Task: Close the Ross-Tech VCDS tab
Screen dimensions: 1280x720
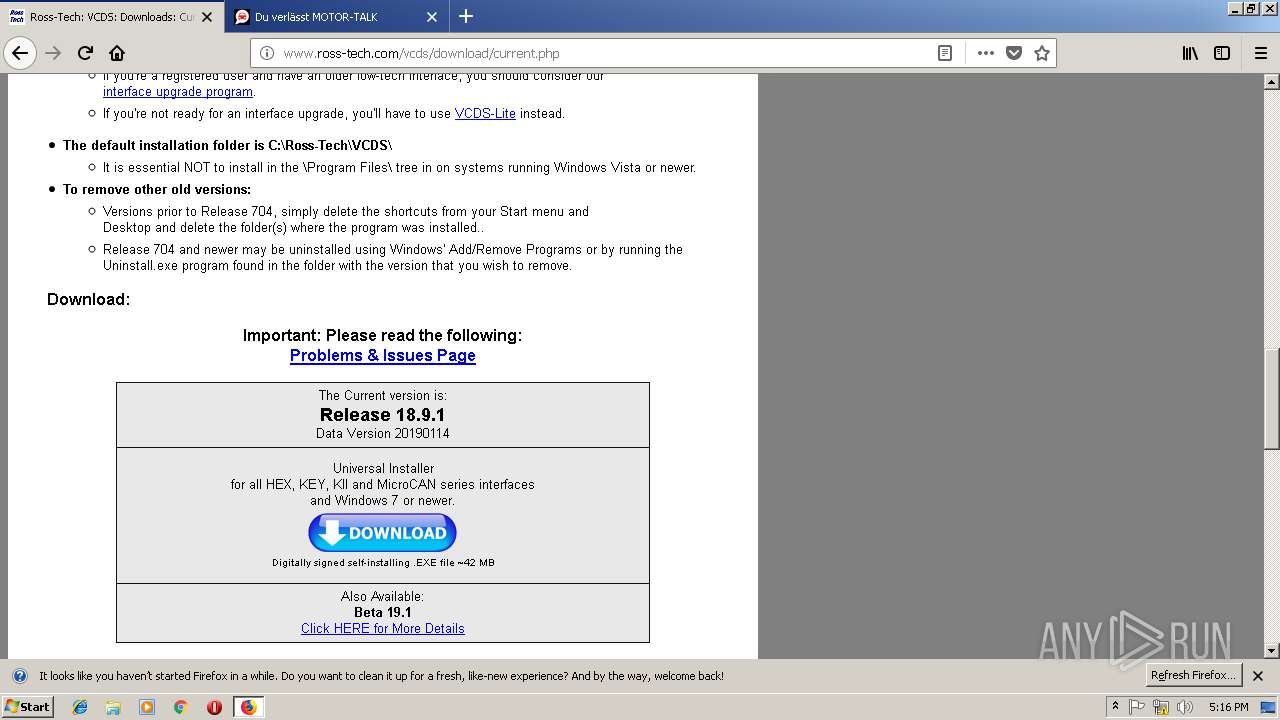Action: [x=207, y=17]
